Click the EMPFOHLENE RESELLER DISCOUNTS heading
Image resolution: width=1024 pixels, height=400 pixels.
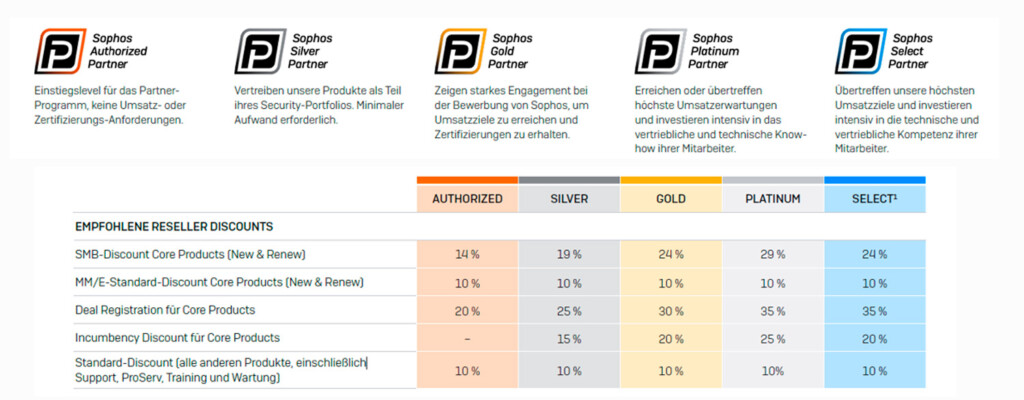[x=174, y=227]
